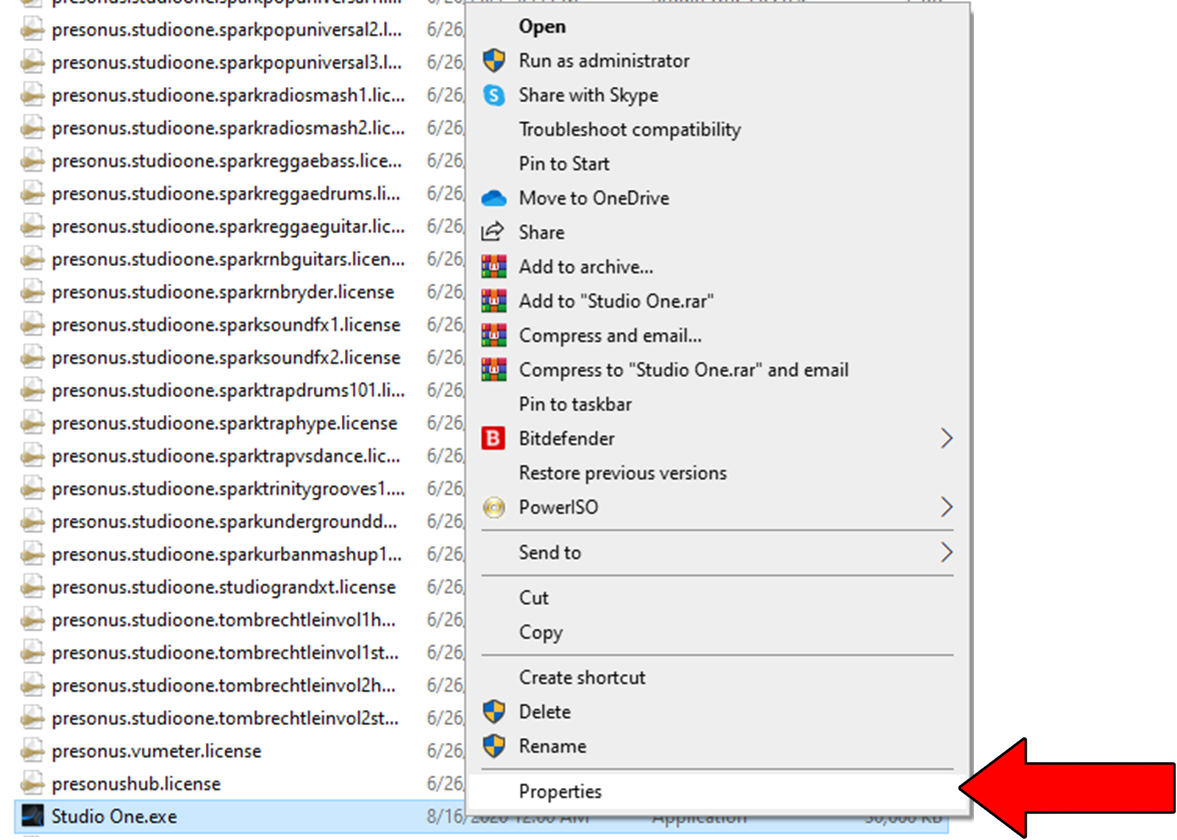The image size is (1177, 840).
Task: Click the PowerISO disc icon
Action: click(x=494, y=507)
